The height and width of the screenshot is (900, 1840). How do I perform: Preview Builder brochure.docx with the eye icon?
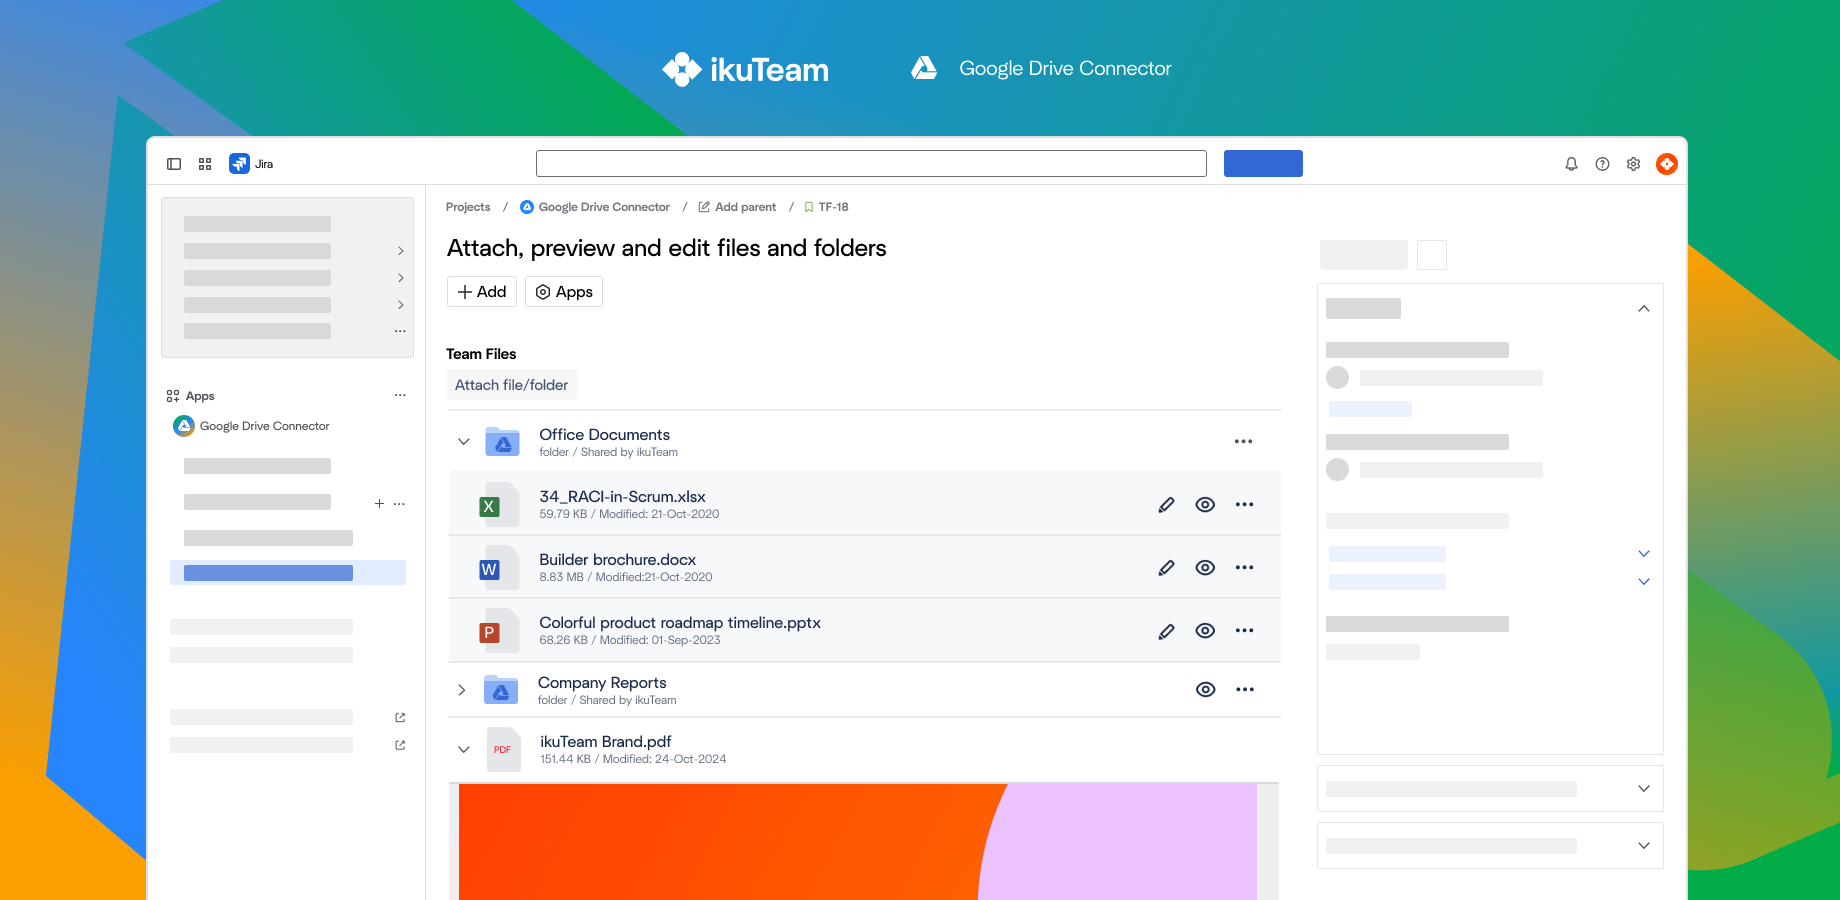[1205, 567]
